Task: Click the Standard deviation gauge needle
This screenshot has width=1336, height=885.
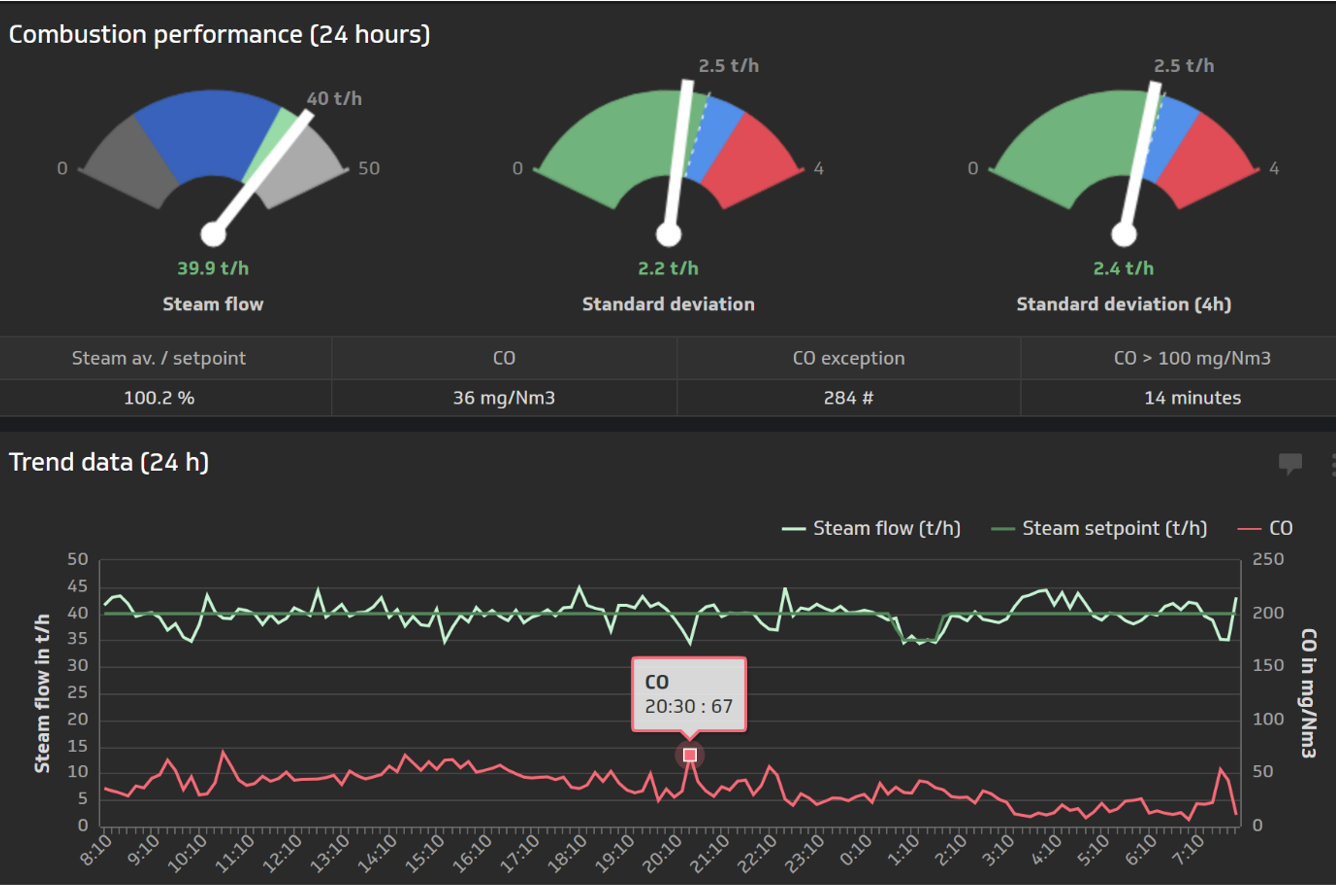Action: click(678, 160)
